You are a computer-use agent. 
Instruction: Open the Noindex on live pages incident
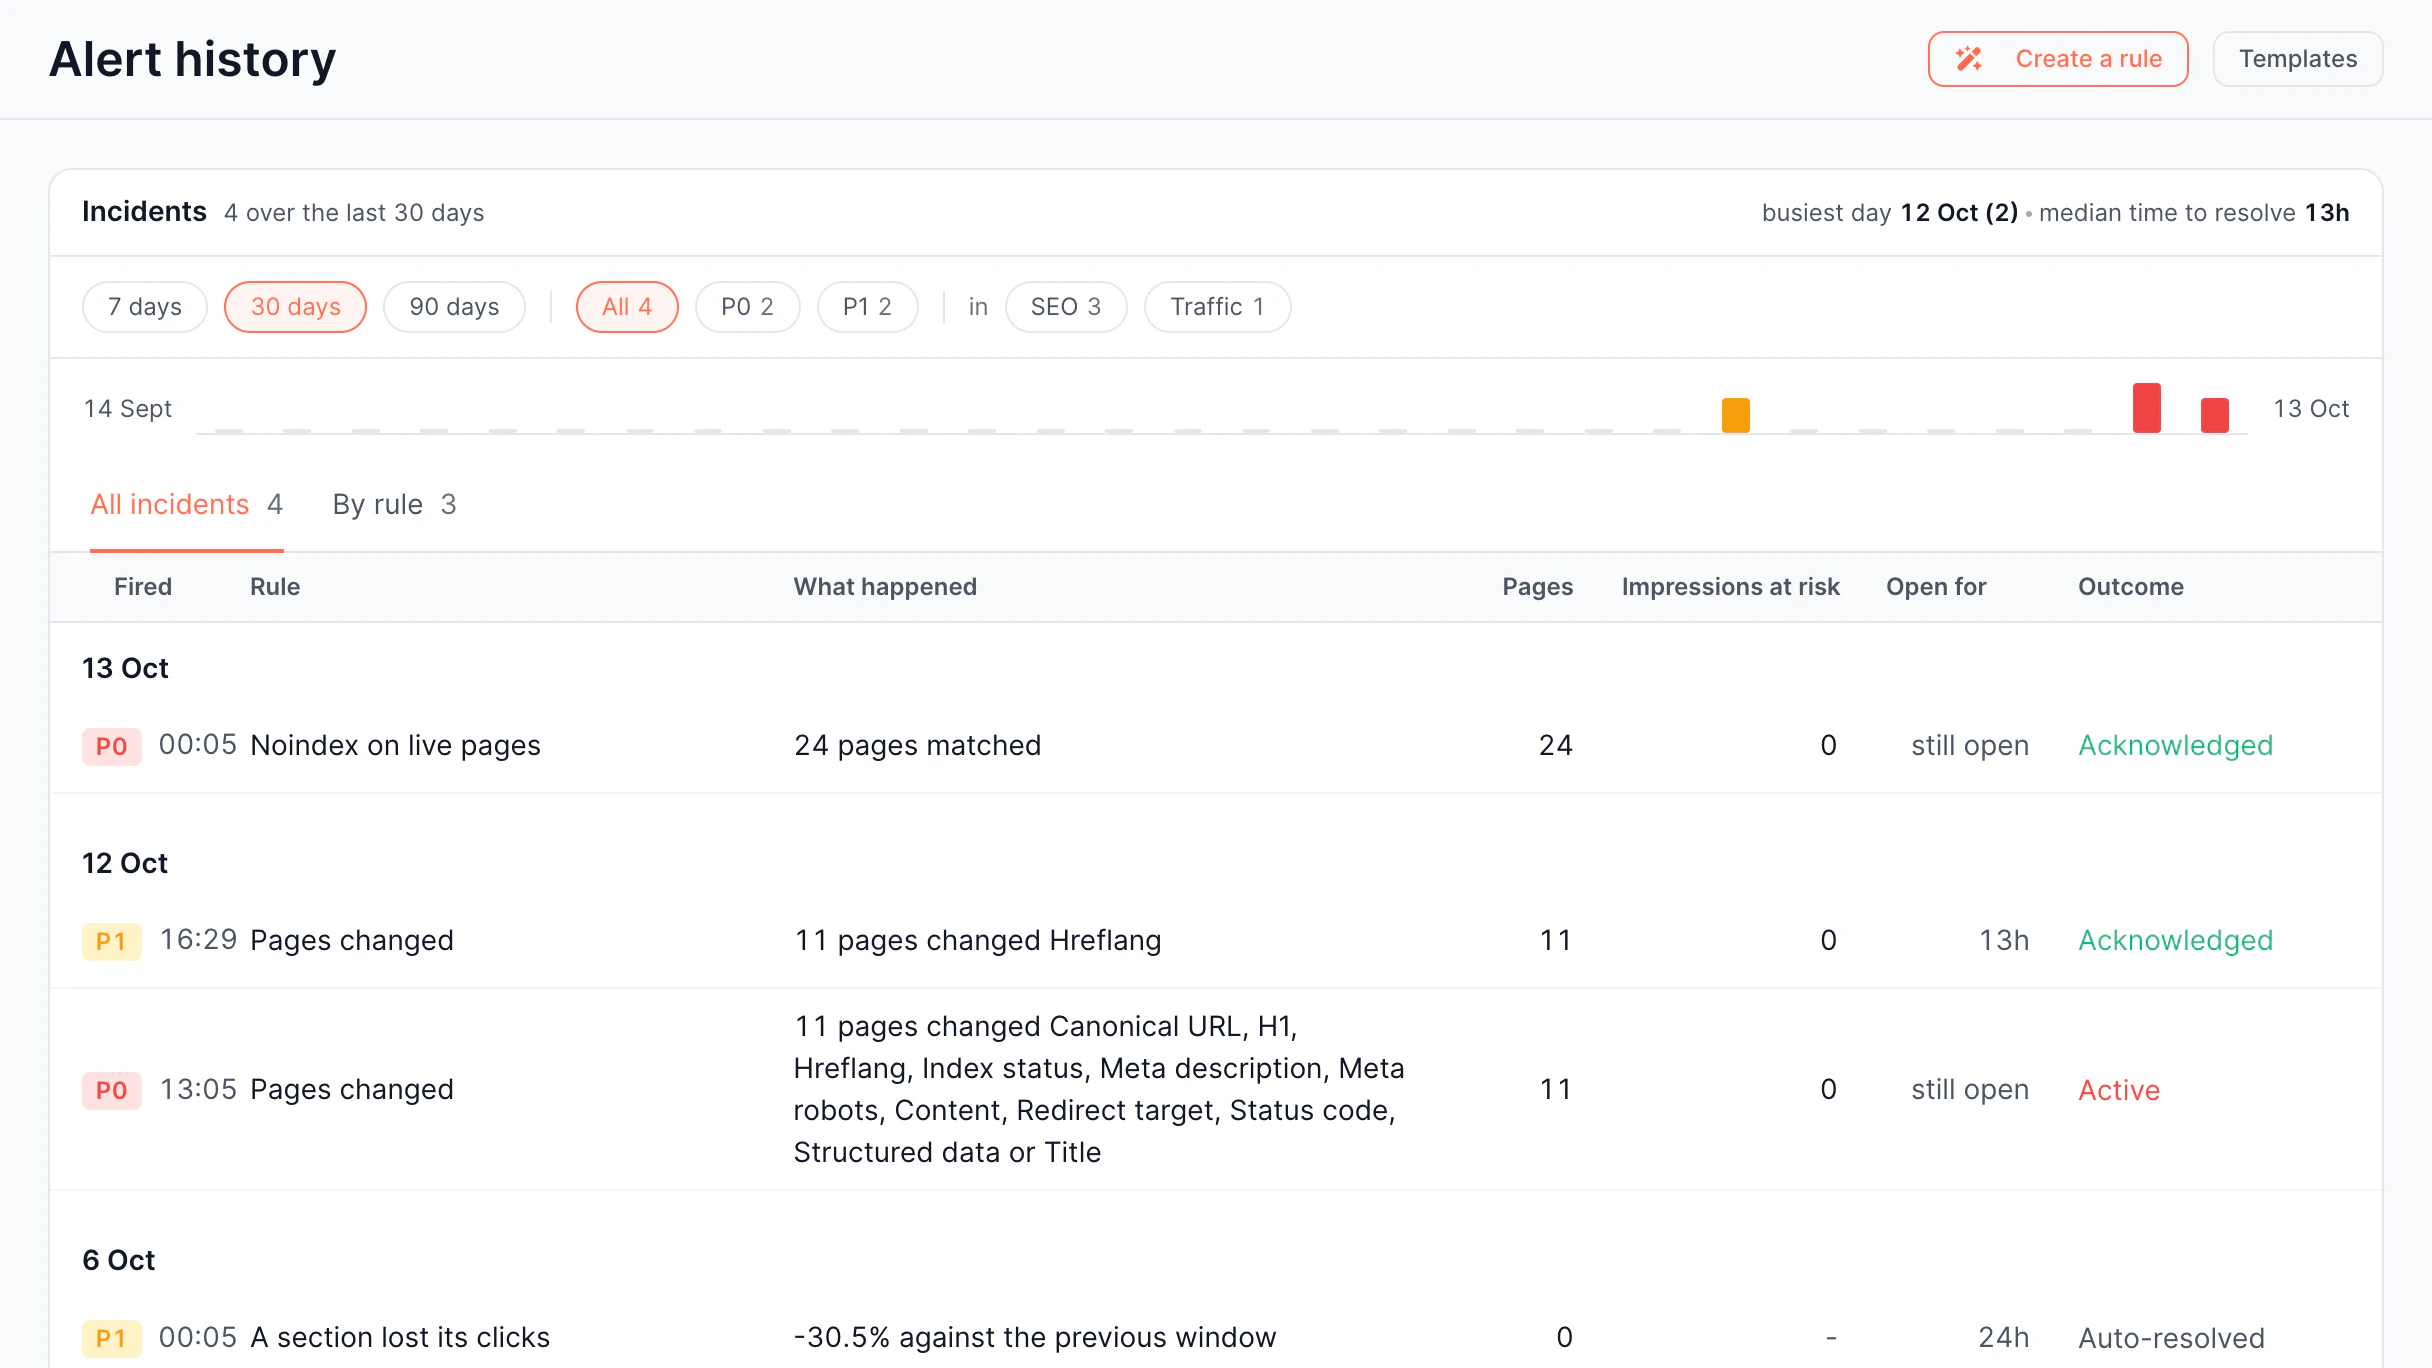[x=395, y=746]
